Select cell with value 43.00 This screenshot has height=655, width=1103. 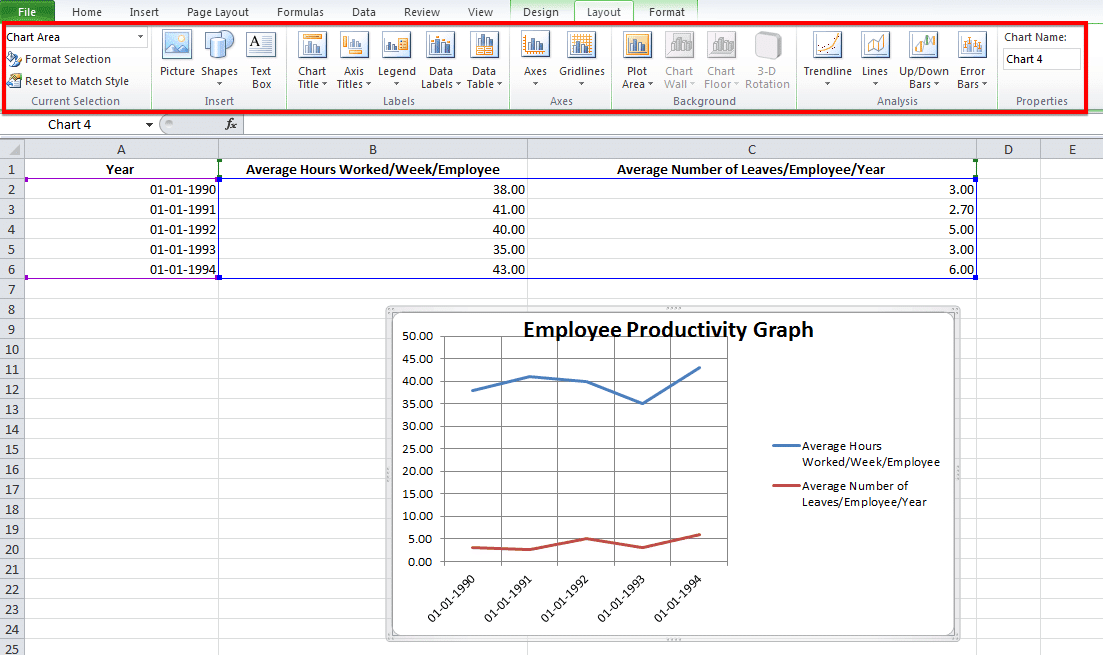coord(373,269)
